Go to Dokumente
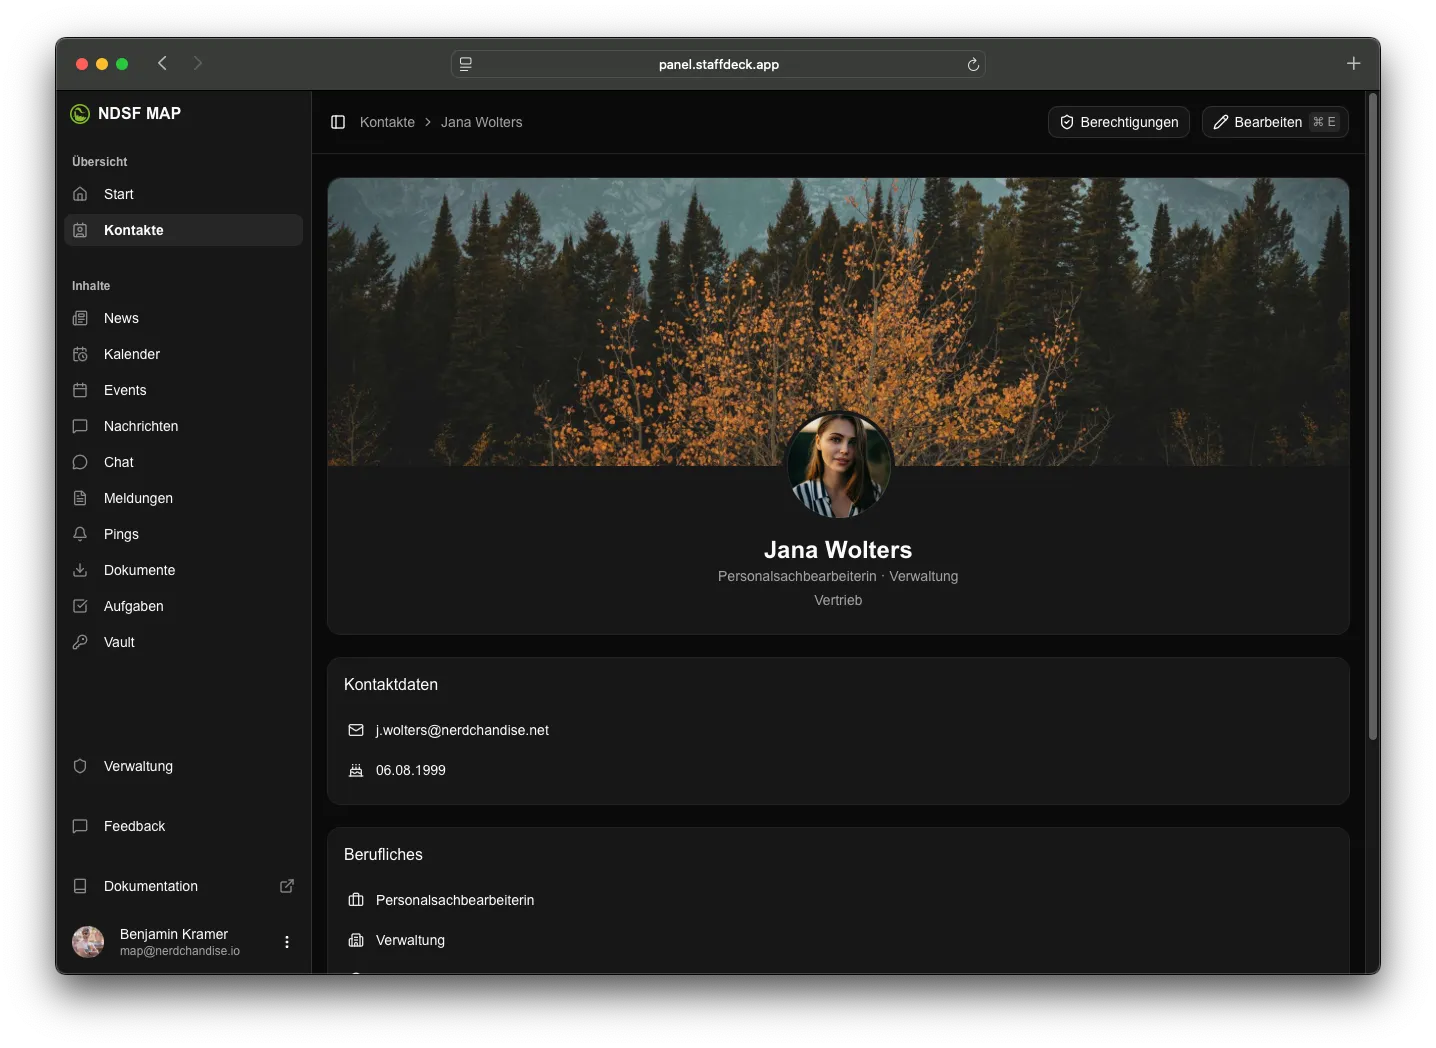The width and height of the screenshot is (1436, 1048). coord(184,570)
